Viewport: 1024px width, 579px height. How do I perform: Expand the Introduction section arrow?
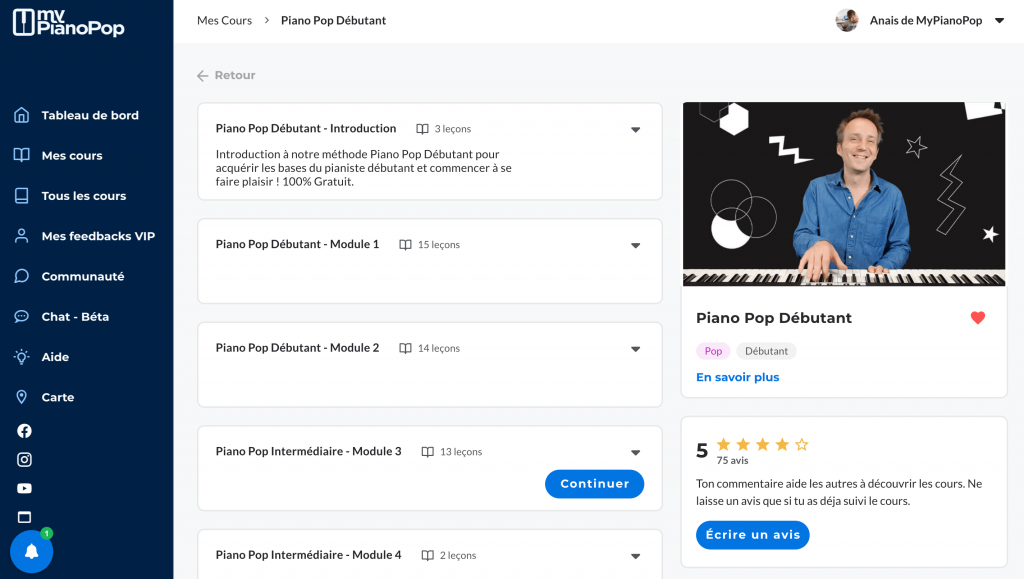(x=635, y=129)
